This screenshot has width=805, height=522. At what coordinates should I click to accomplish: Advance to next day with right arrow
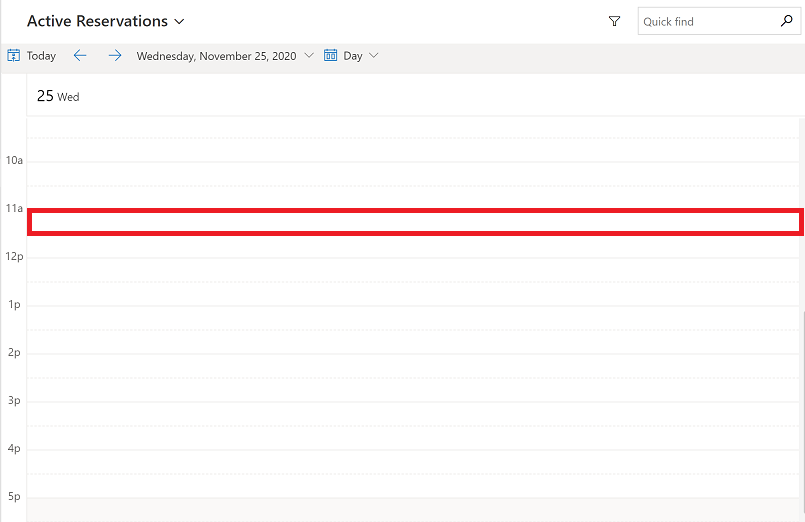[x=115, y=55]
